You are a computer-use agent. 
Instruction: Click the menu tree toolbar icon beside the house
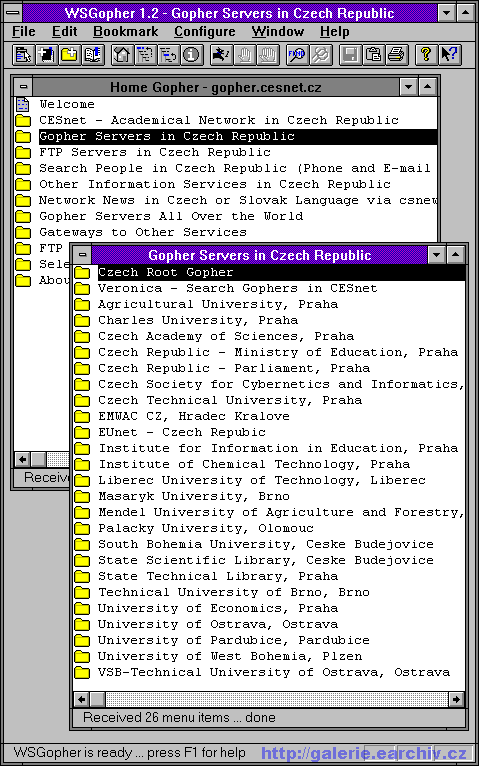click(x=145, y=55)
